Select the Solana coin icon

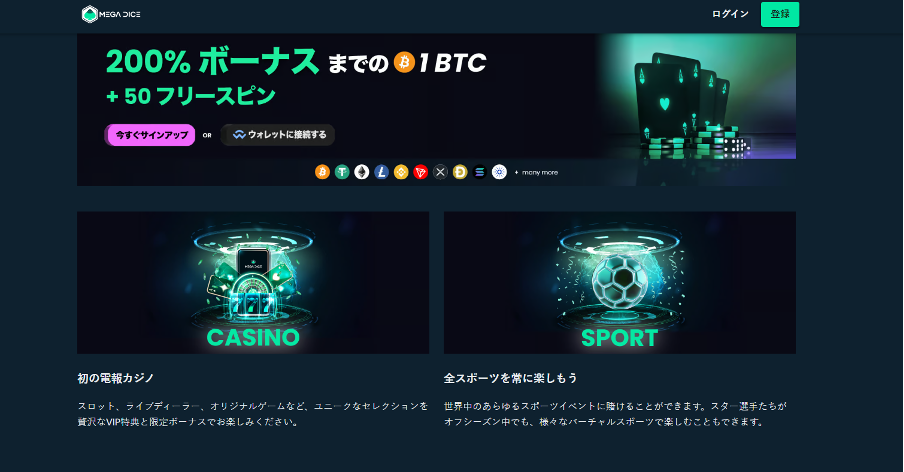(x=479, y=172)
